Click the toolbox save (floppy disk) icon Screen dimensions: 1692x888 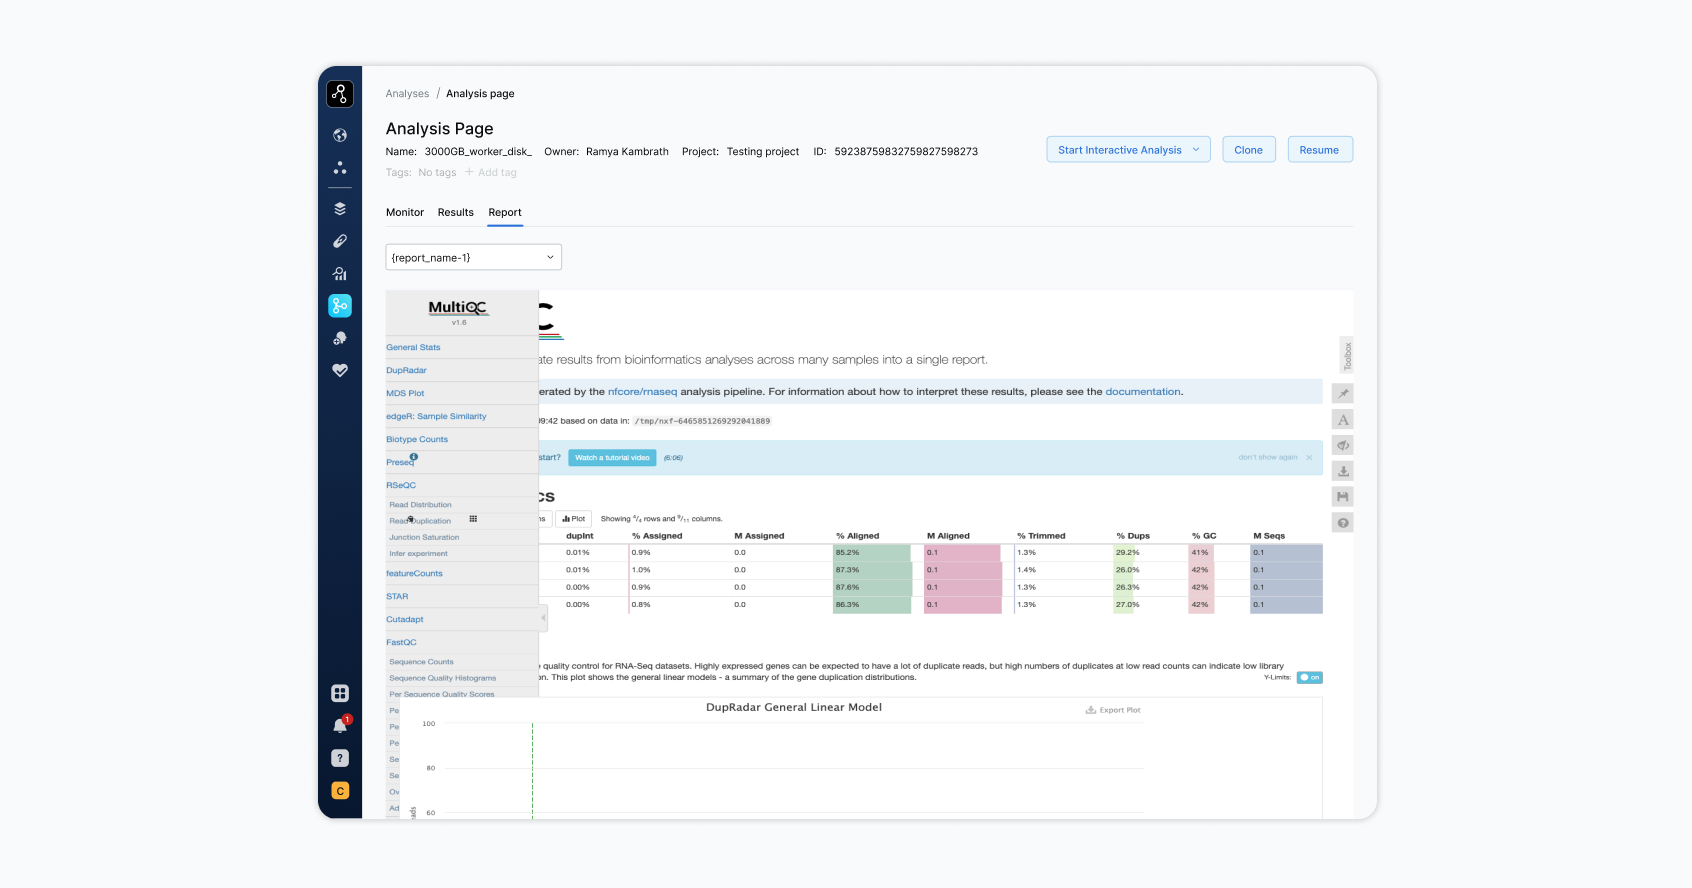1343,497
